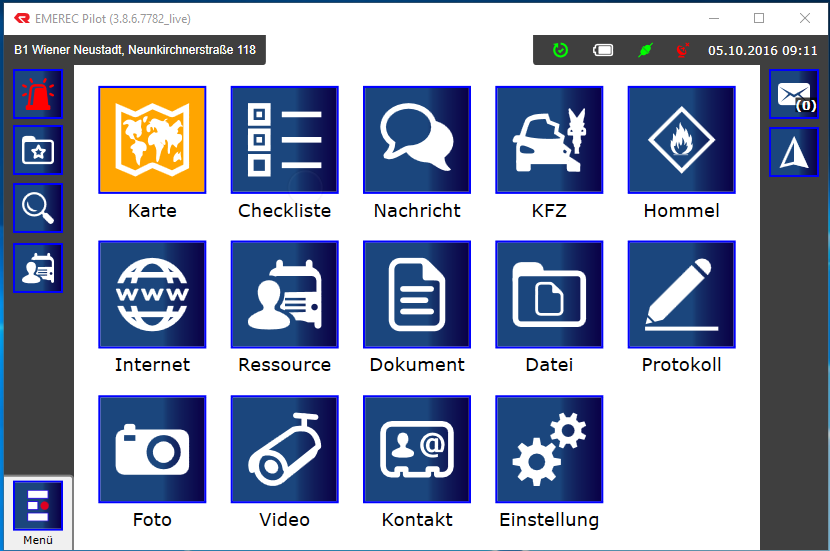Open the Protokoll pencil tile

pyautogui.click(x=681, y=294)
